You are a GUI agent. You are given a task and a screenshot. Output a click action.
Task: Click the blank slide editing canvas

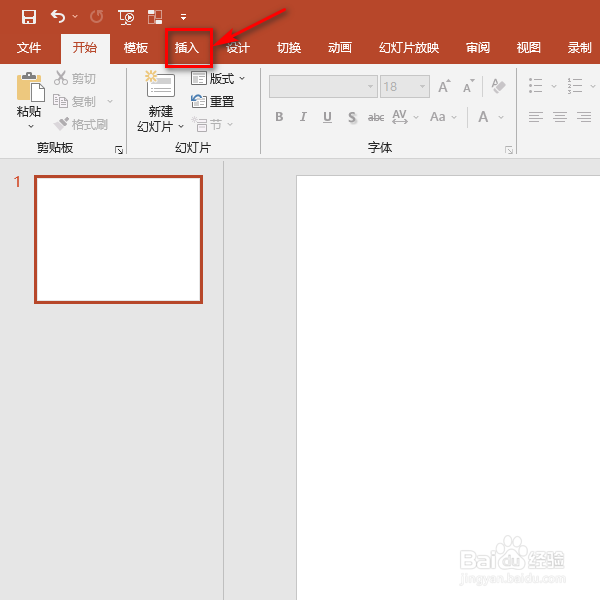click(448, 387)
